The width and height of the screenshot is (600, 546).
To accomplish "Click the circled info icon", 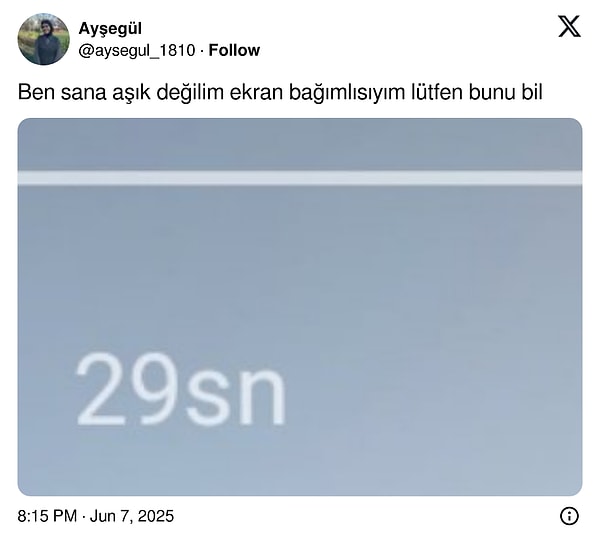I will [569, 516].
